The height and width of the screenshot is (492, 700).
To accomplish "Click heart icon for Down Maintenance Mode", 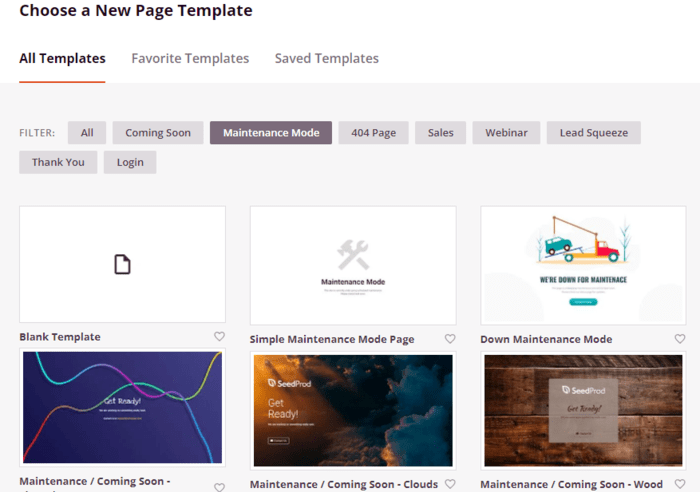I will click(x=680, y=339).
